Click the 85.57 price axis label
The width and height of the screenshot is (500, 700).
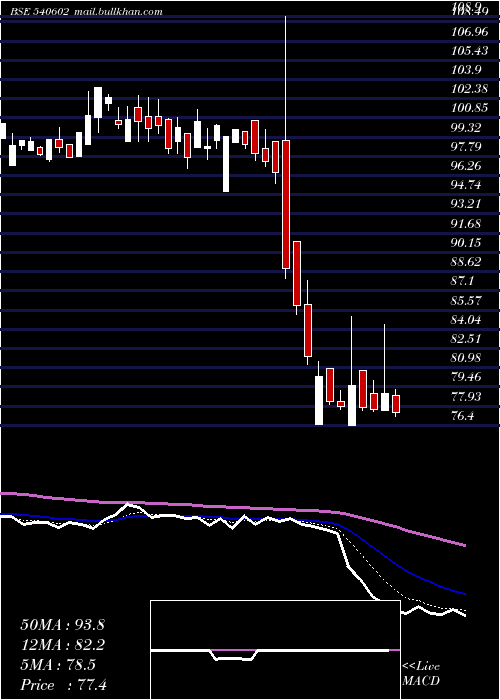point(466,300)
